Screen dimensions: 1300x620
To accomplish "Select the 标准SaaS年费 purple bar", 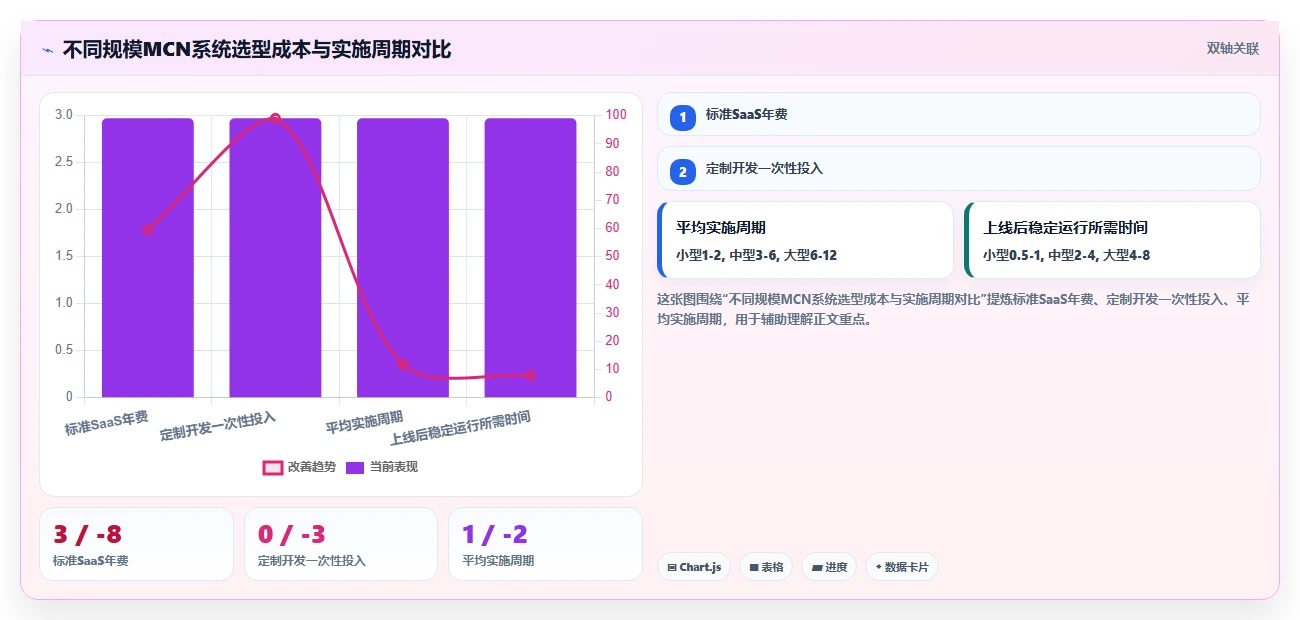I will pos(148,257).
